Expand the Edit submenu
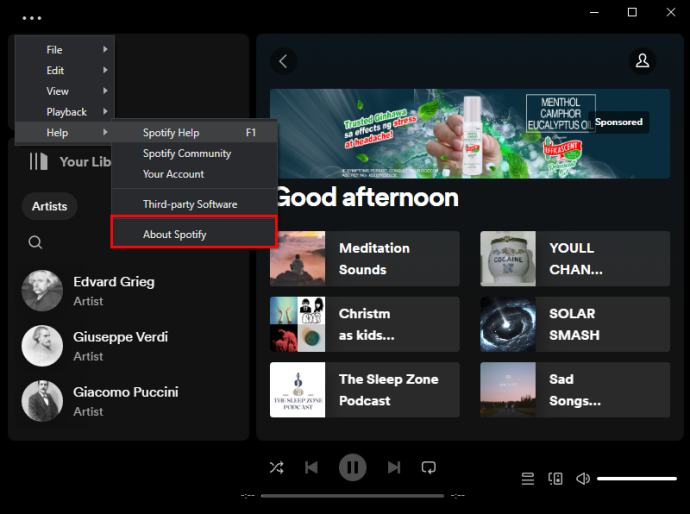This screenshot has height=514, width=690. pyautogui.click(x=65, y=70)
